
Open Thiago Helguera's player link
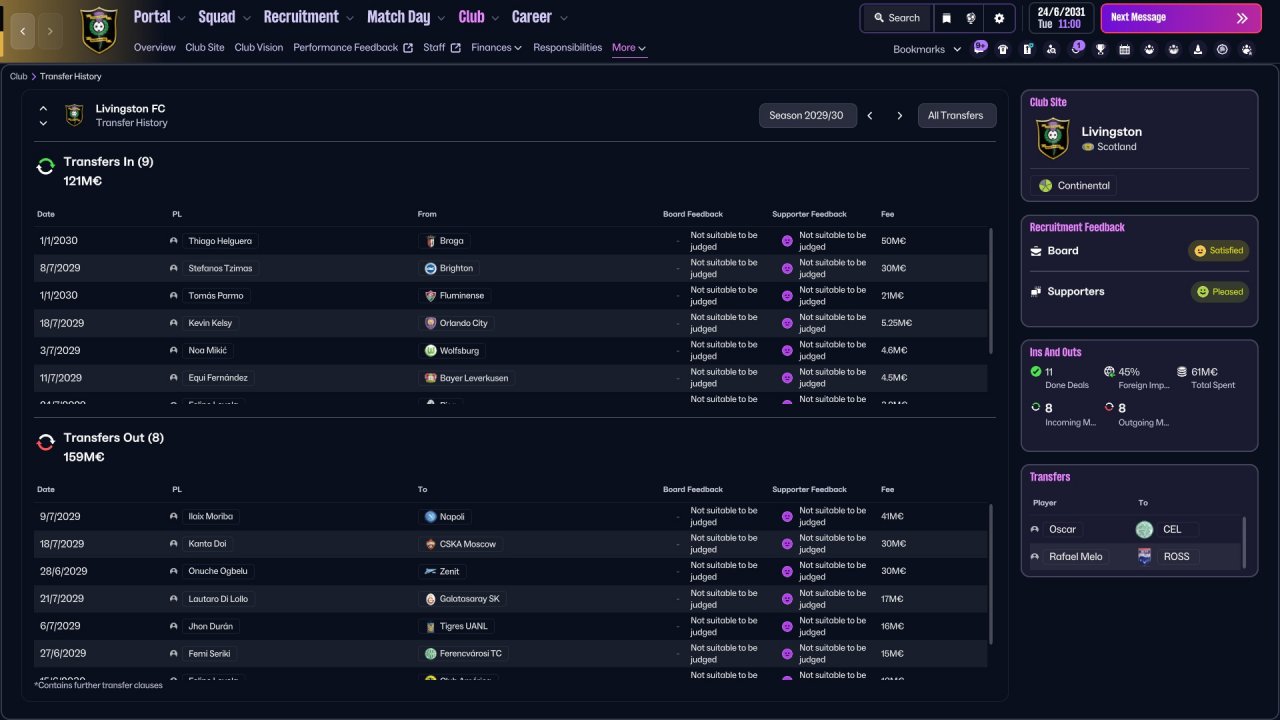(x=220, y=241)
